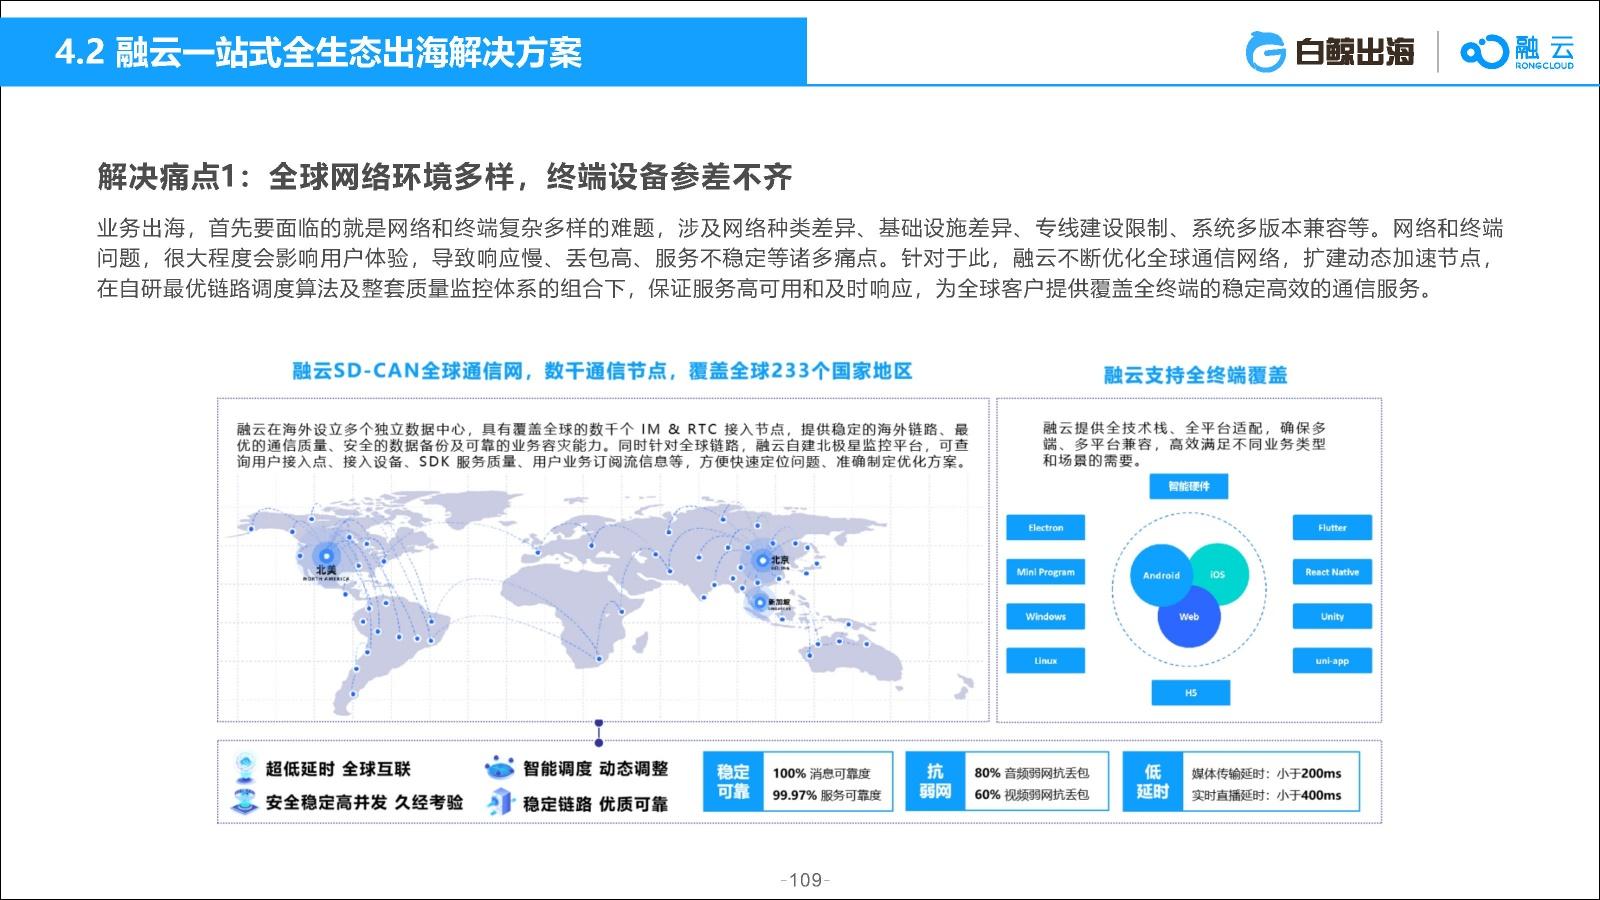Click the slide title 4.2 融云一站式全生态出海解决方案
Screen dimensions: 1600x900
coord(319,52)
